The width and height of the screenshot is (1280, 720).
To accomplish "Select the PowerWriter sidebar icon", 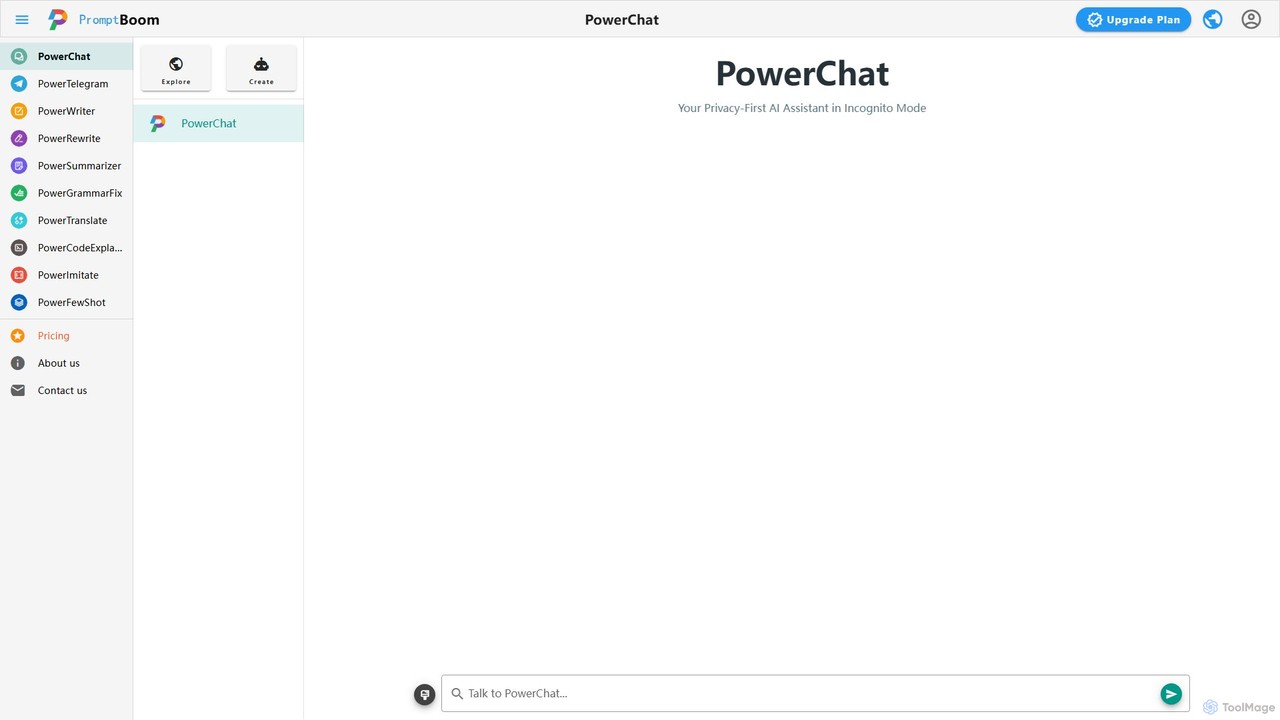I will tap(18, 111).
